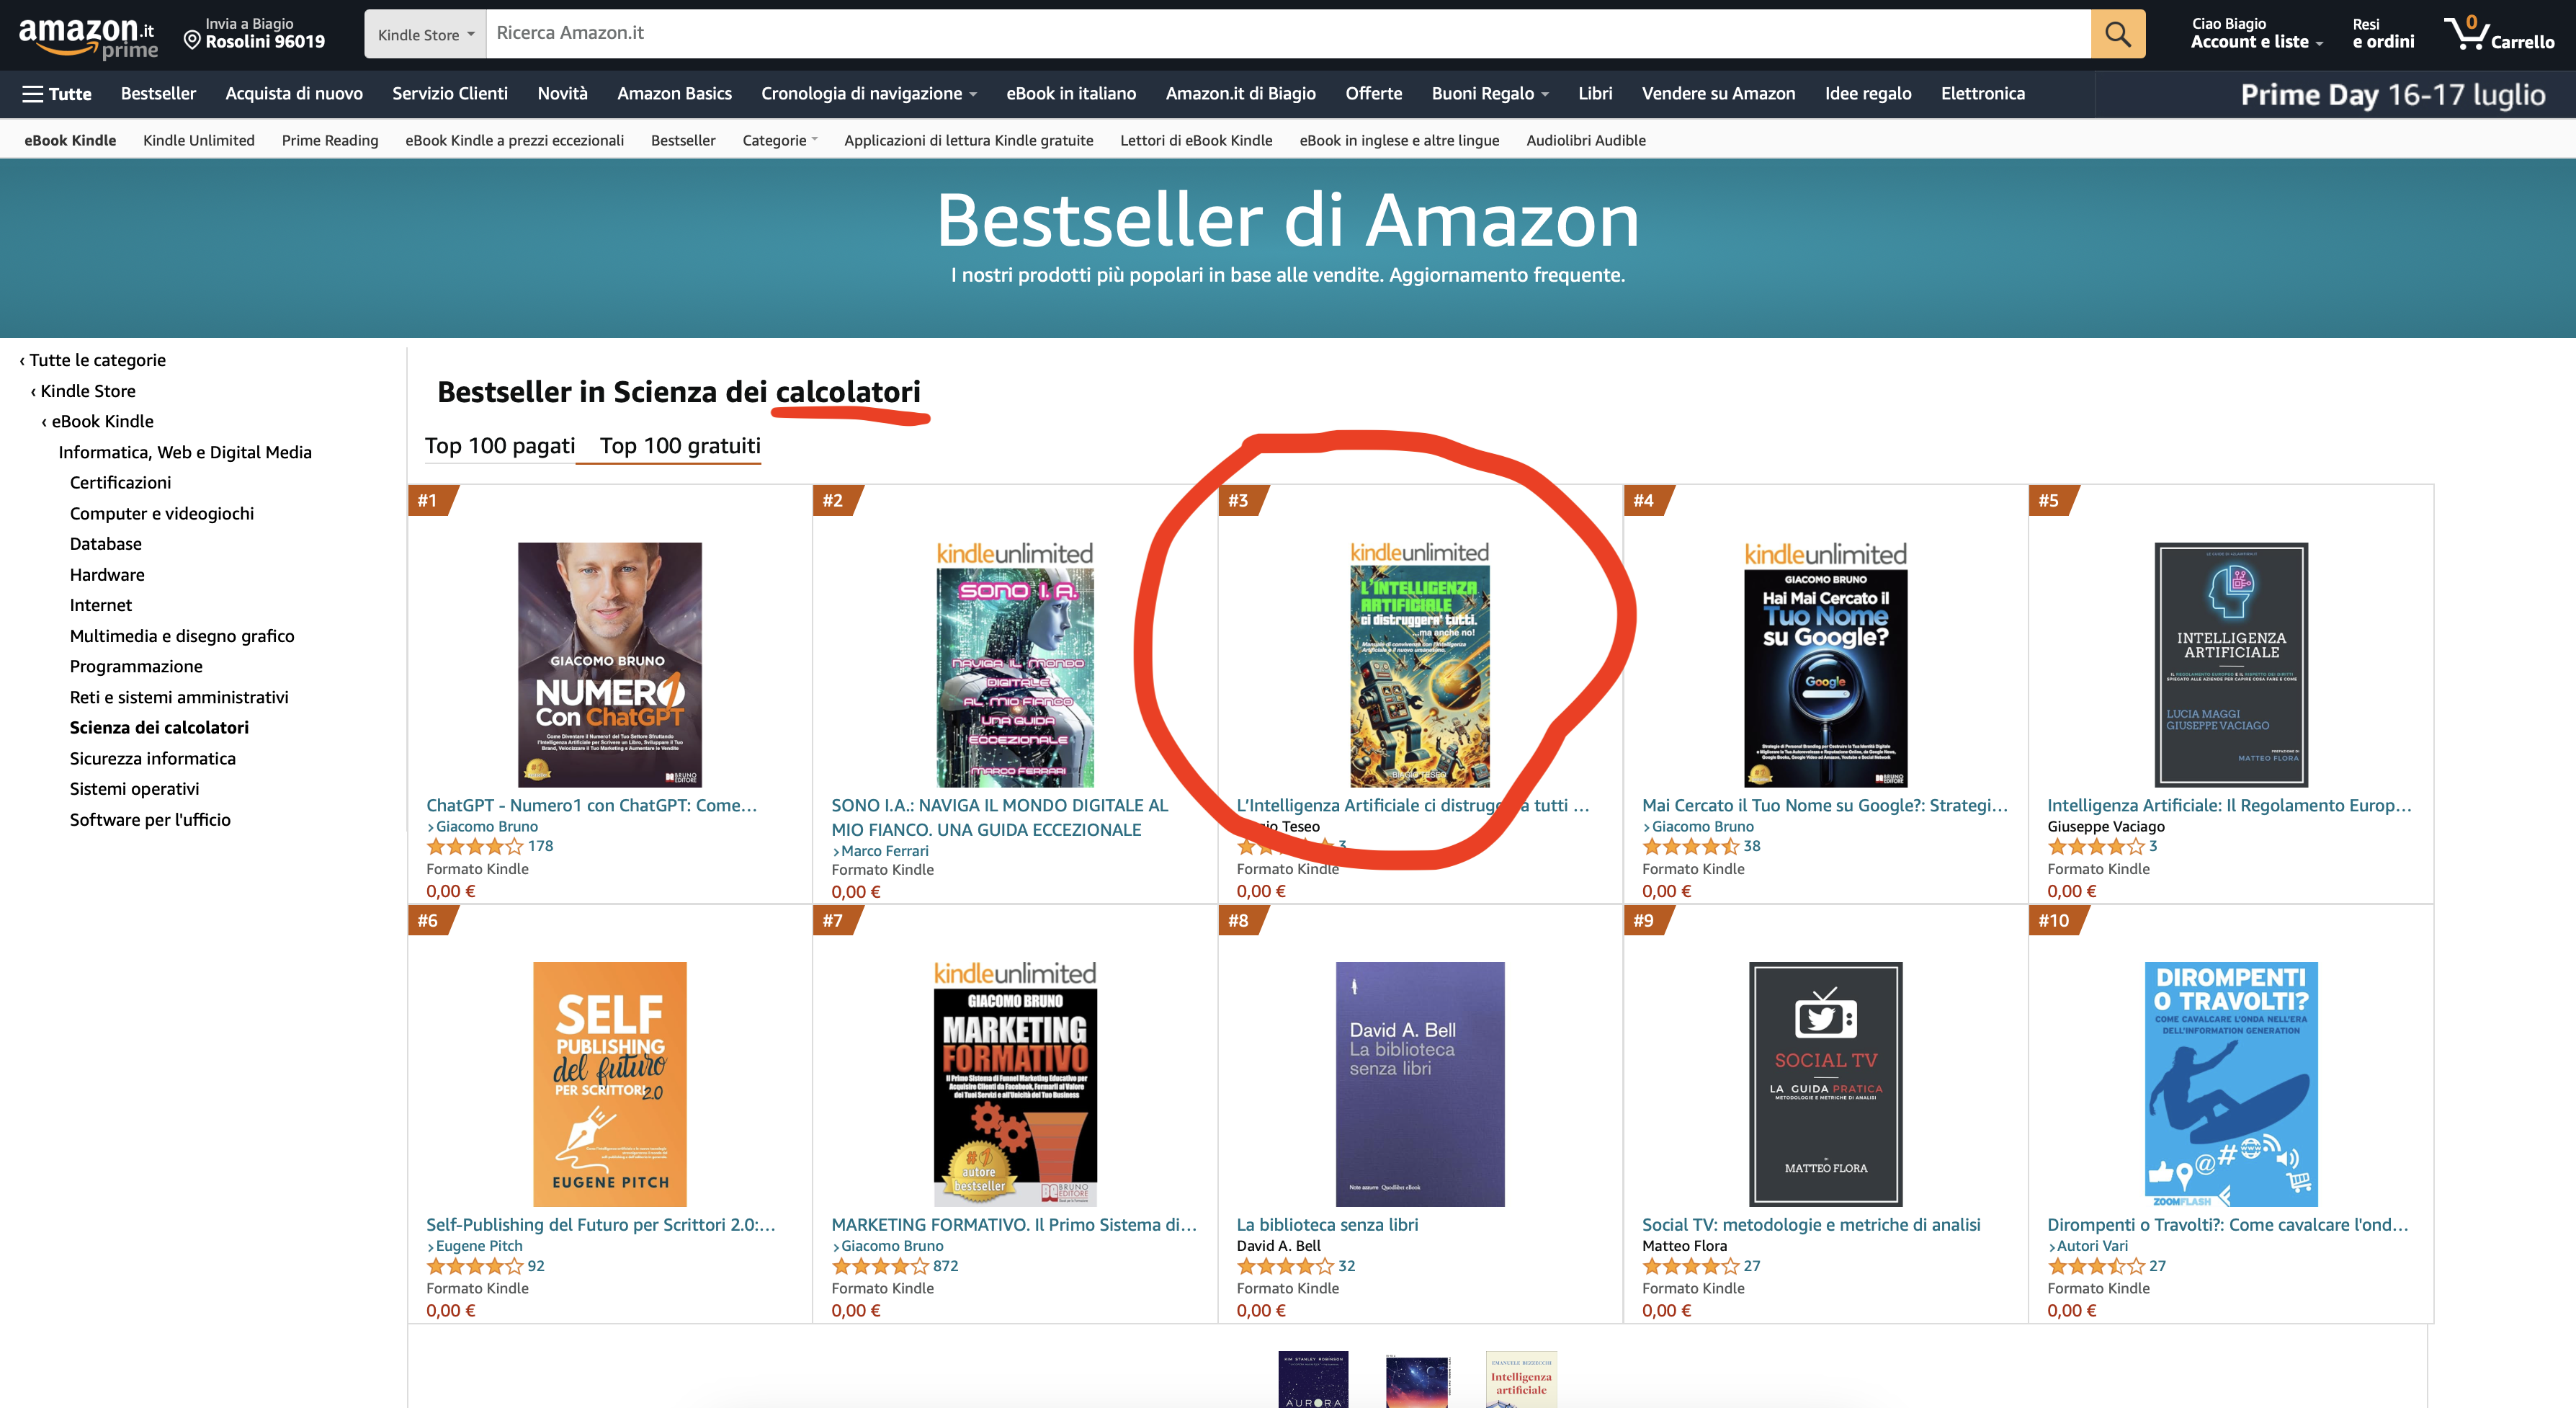Image resolution: width=2576 pixels, height=1408 pixels.
Task: Expand the Account e liste dropdown
Action: (x=2256, y=34)
